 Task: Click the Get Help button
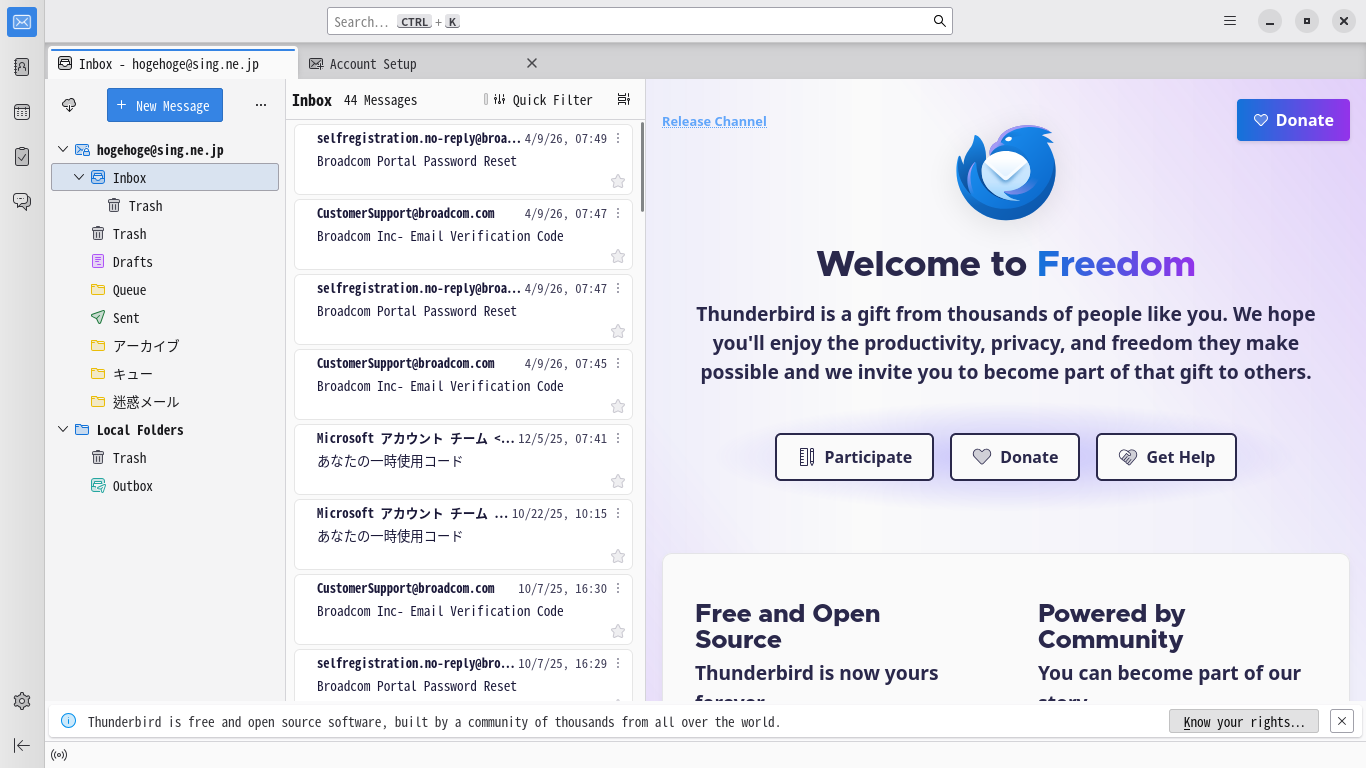tap(1166, 457)
